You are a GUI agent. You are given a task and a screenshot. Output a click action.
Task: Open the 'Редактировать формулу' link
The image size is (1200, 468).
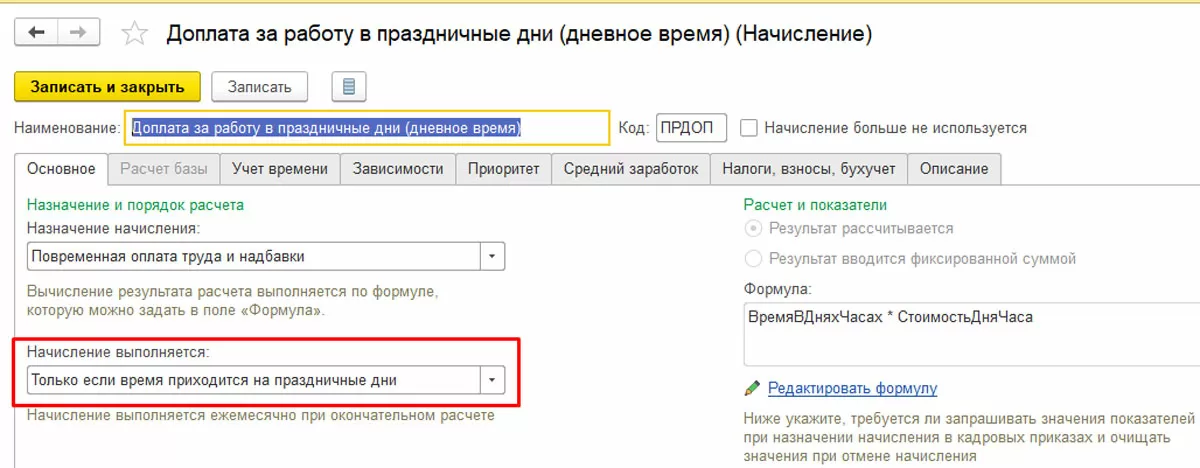pos(852,388)
